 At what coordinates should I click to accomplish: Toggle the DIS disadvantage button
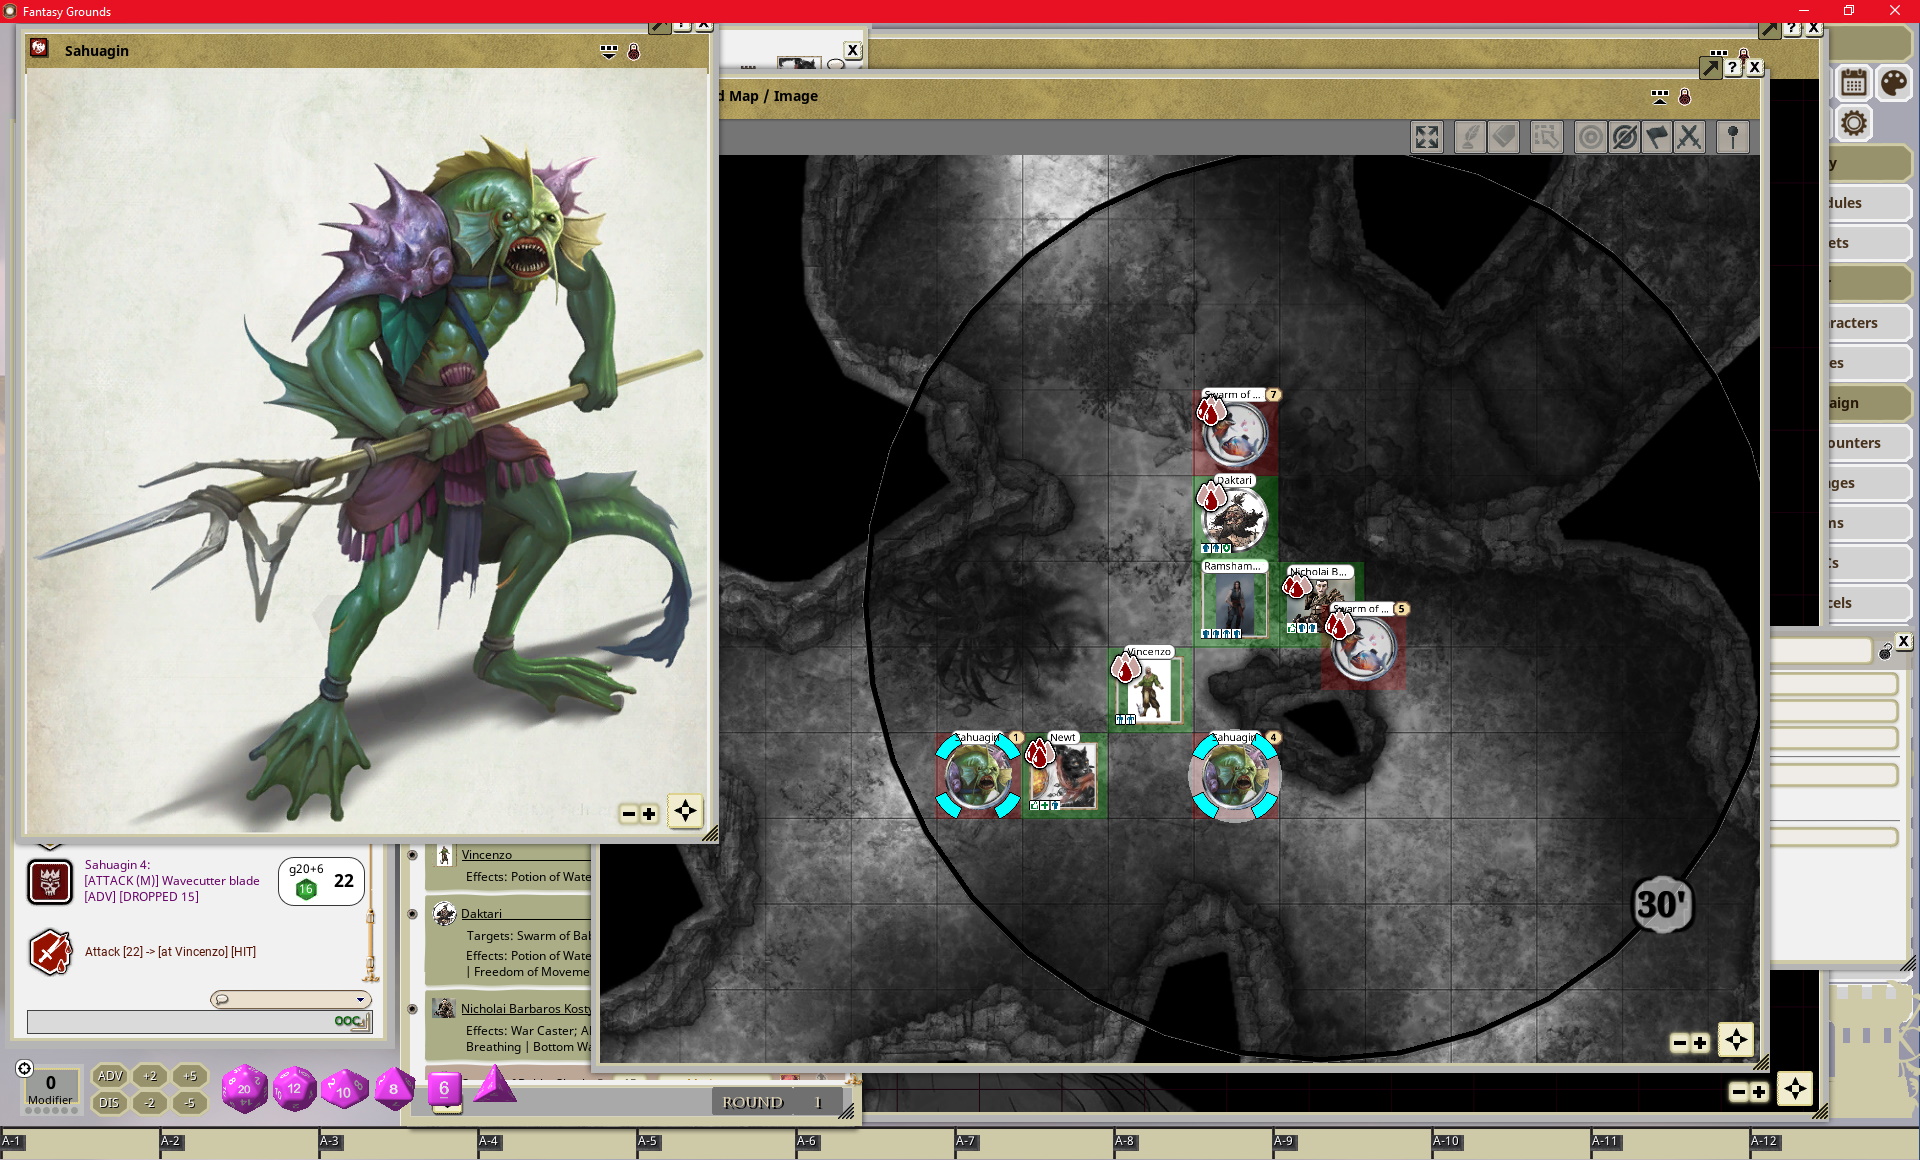click(109, 1103)
